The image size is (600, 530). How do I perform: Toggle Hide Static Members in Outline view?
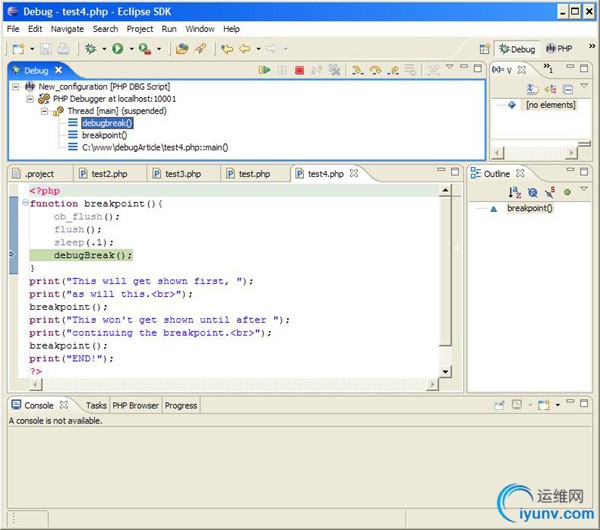click(550, 192)
